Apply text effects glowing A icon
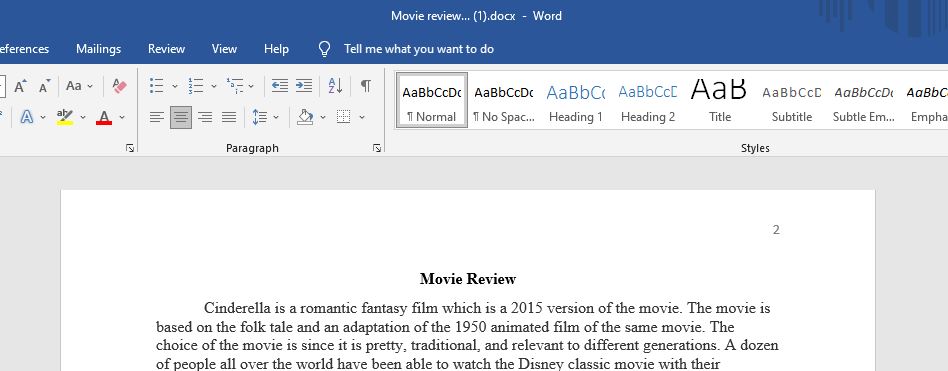The width and height of the screenshot is (948, 371). pyautogui.click(x=27, y=117)
